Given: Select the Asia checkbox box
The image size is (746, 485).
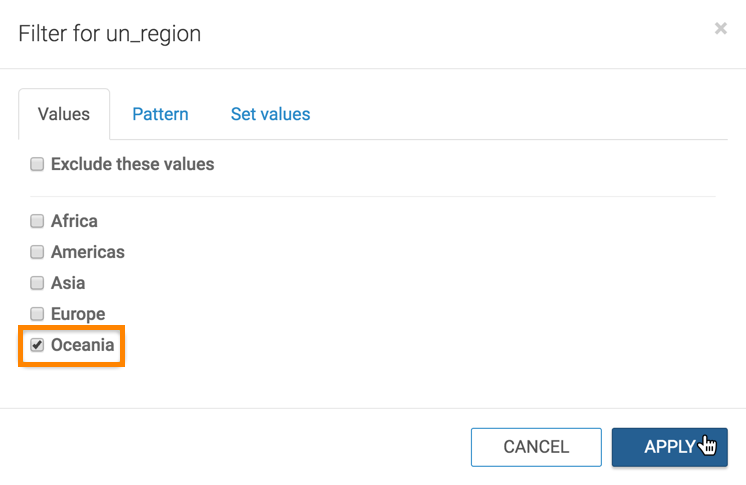Looking at the screenshot, I should [x=37, y=283].
